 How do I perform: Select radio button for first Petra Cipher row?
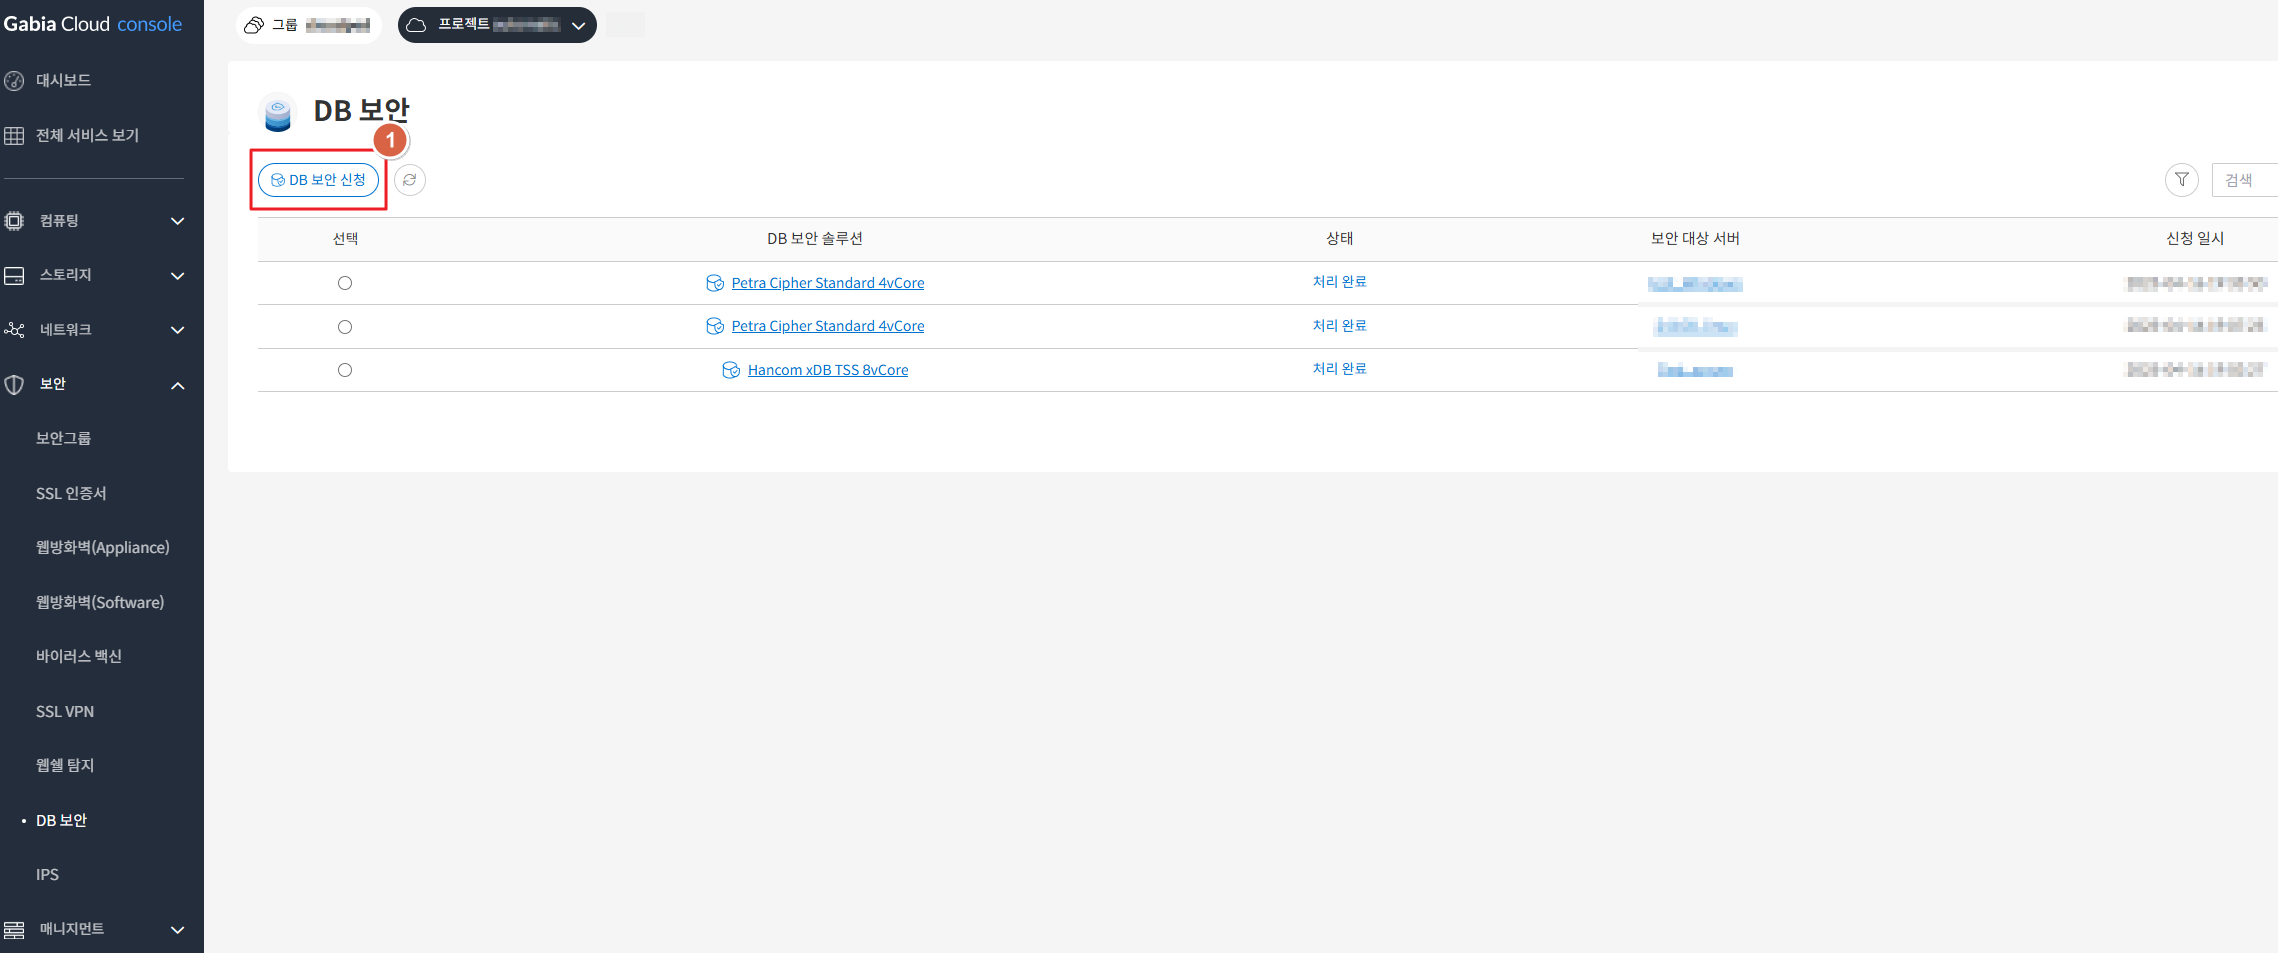pos(345,283)
